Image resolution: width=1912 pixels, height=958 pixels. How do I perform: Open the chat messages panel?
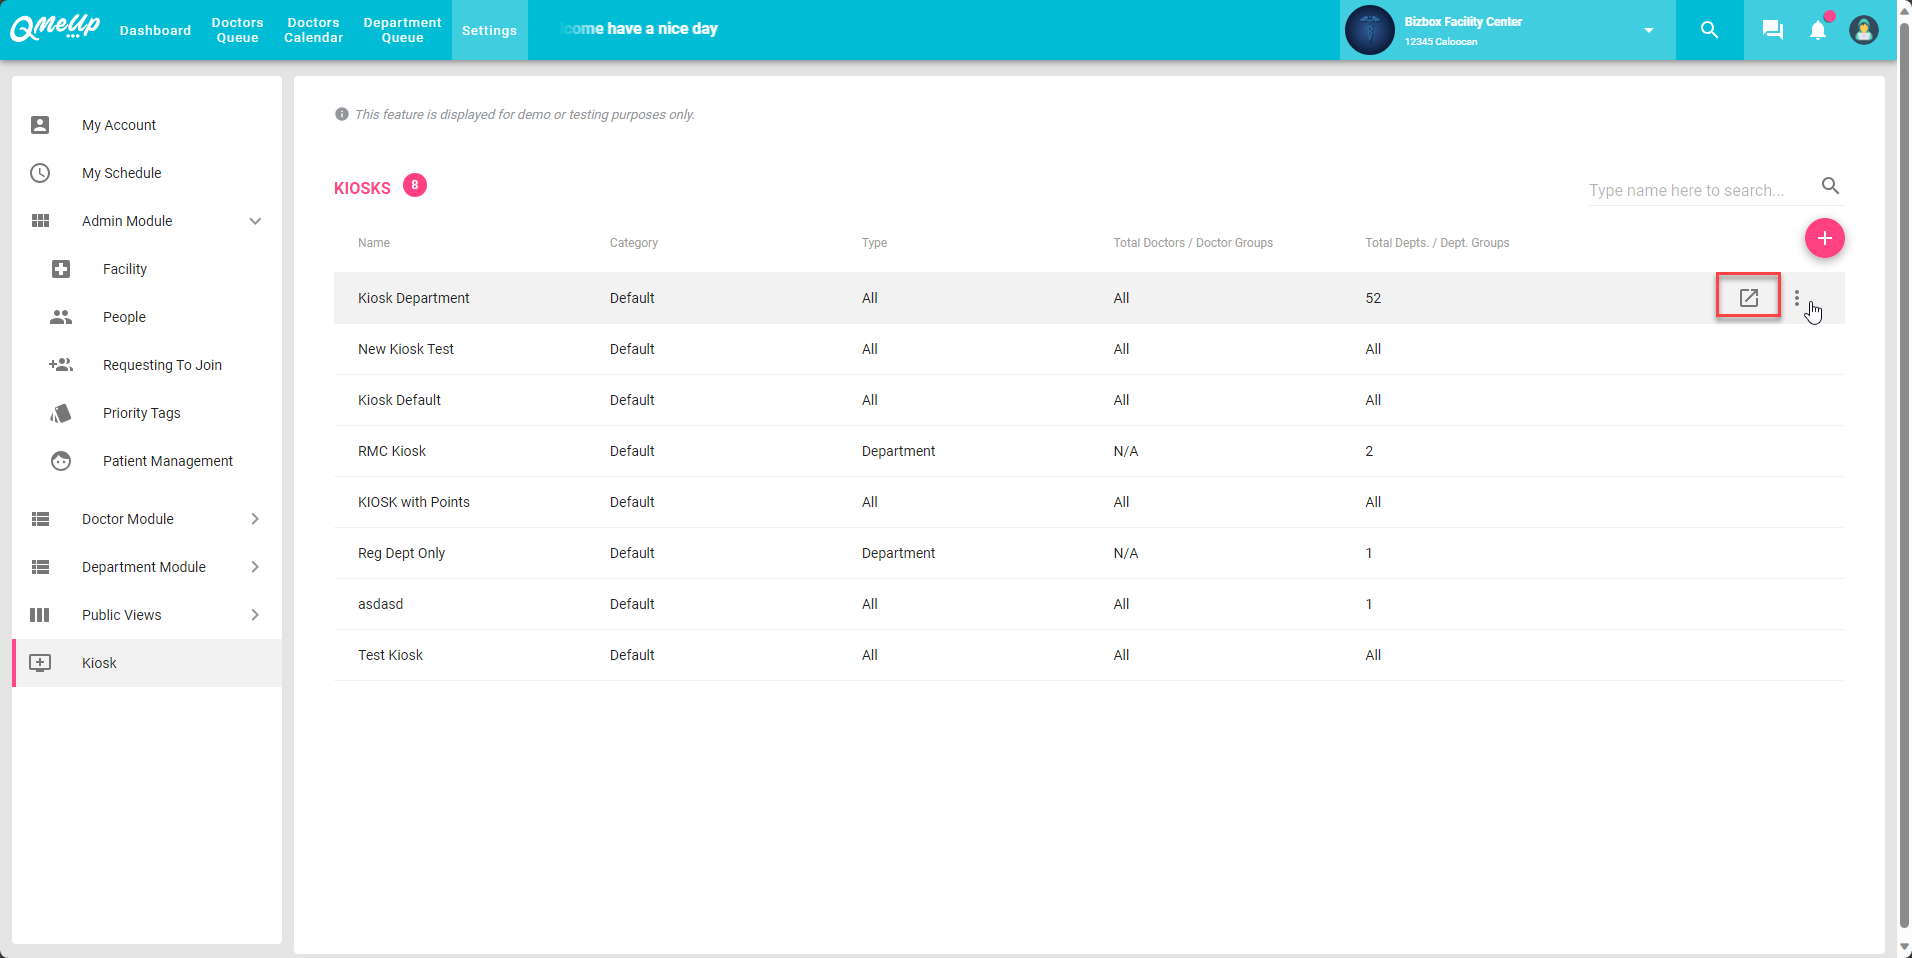coord(1771,30)
